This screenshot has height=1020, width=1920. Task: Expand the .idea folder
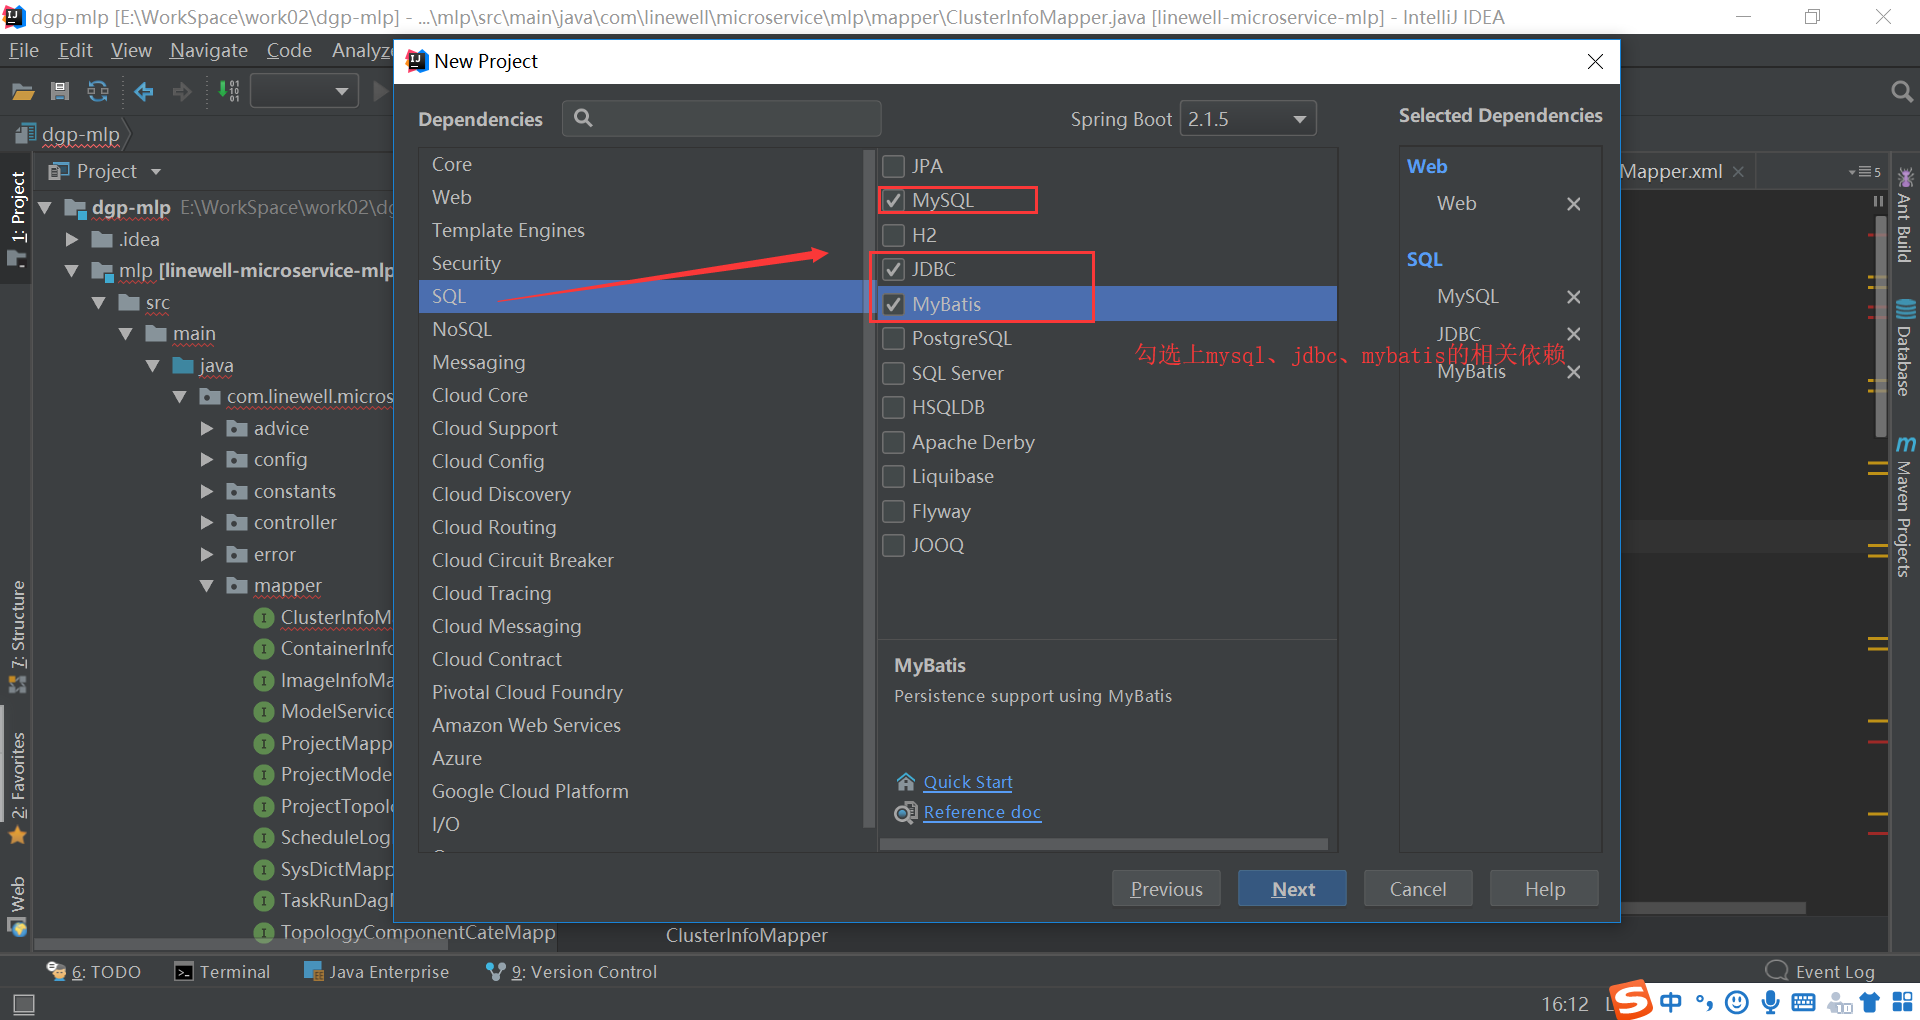point(72,240)
